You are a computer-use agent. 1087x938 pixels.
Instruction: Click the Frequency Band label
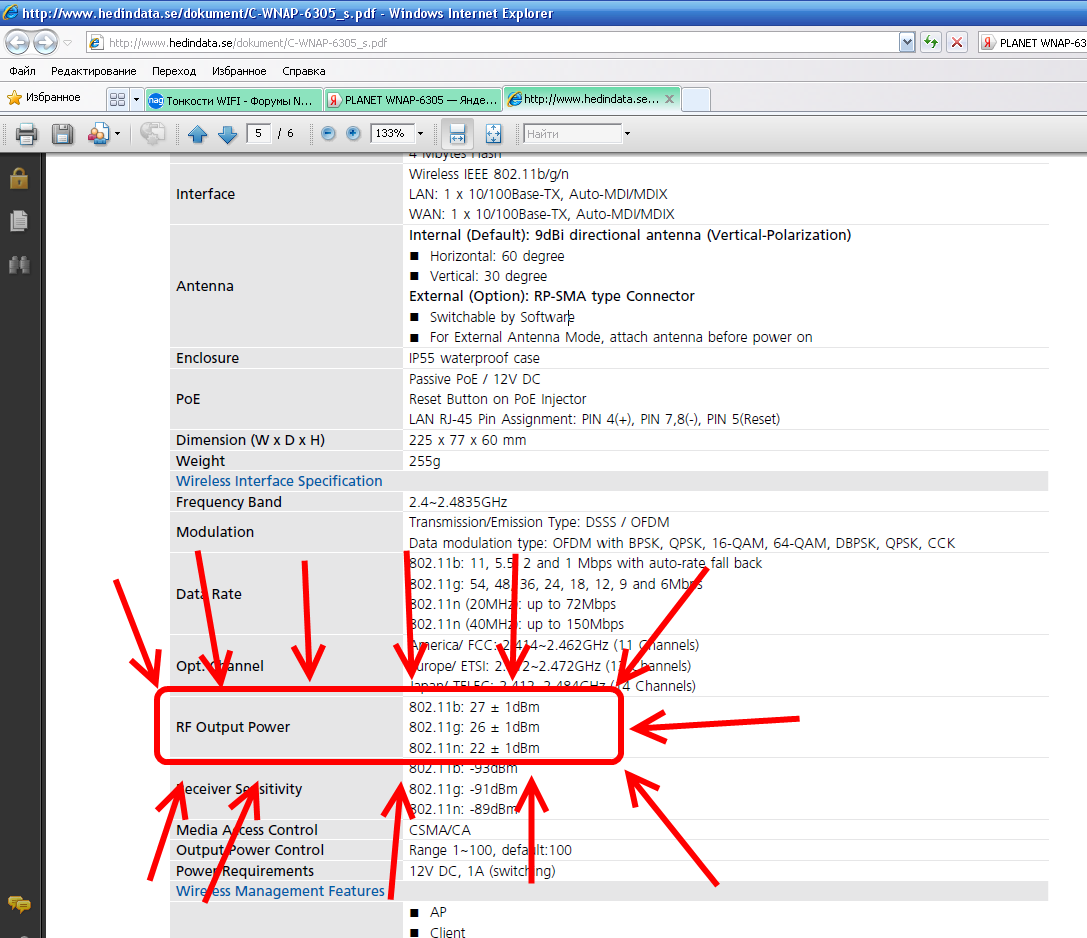[x=229, y=502]
